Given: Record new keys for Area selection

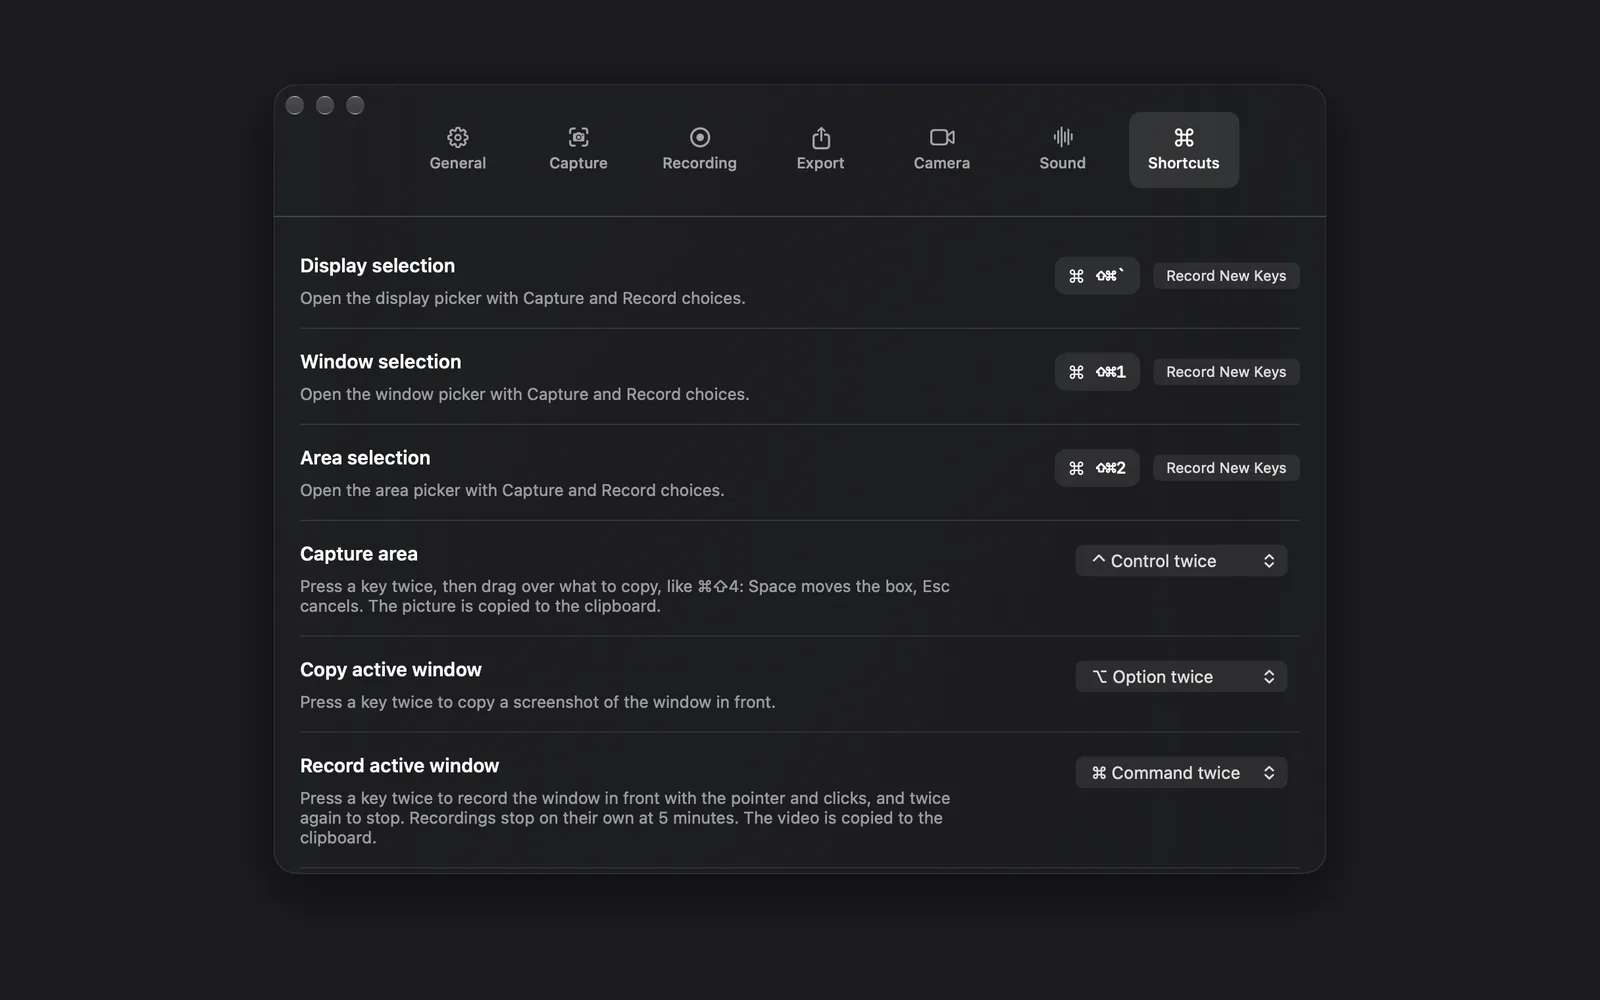Looking at the screenshot, I should pyautogui.click(x=1226, y=468).
